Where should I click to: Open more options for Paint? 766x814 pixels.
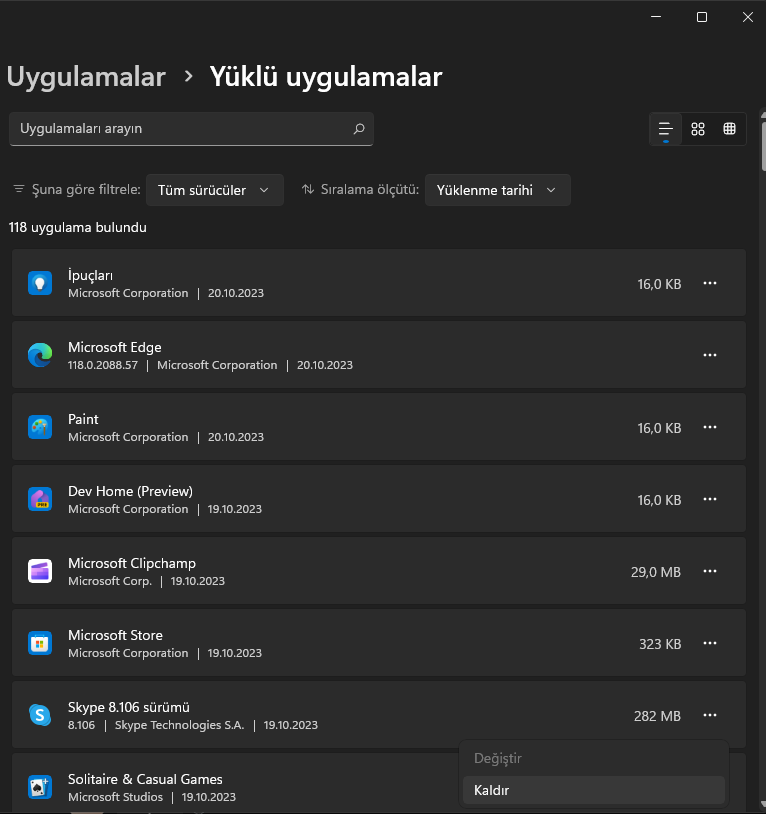709,427
